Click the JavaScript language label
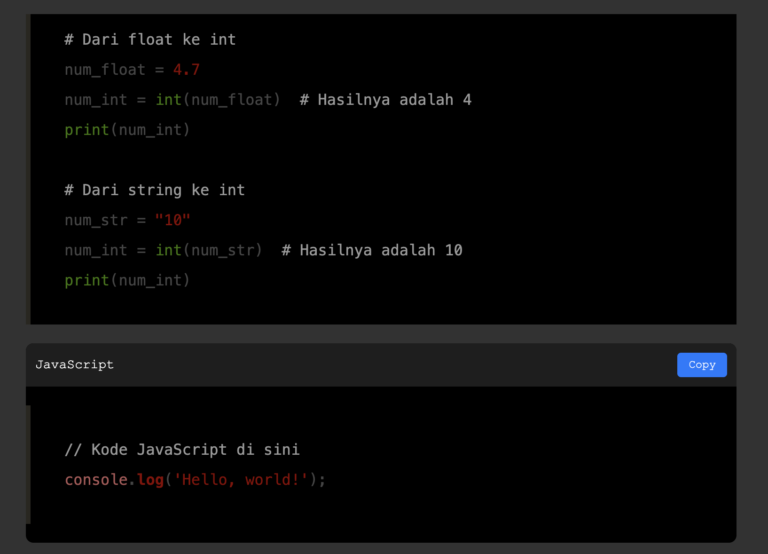 74,365
